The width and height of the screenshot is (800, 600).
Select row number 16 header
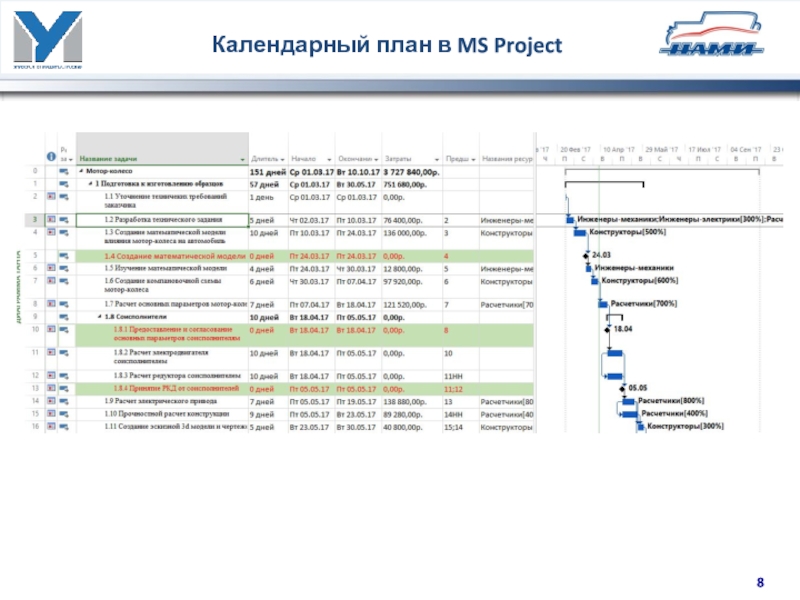click(x=35, y=427)
